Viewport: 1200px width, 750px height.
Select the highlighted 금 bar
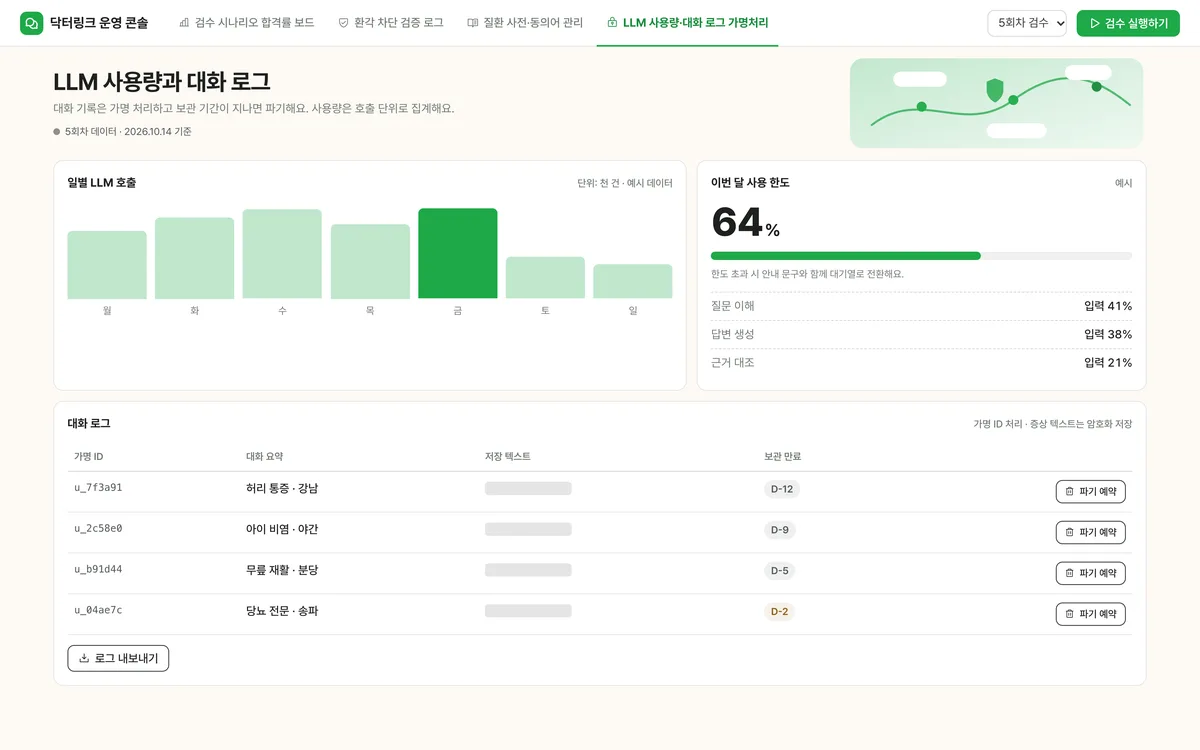click(457, 253)
